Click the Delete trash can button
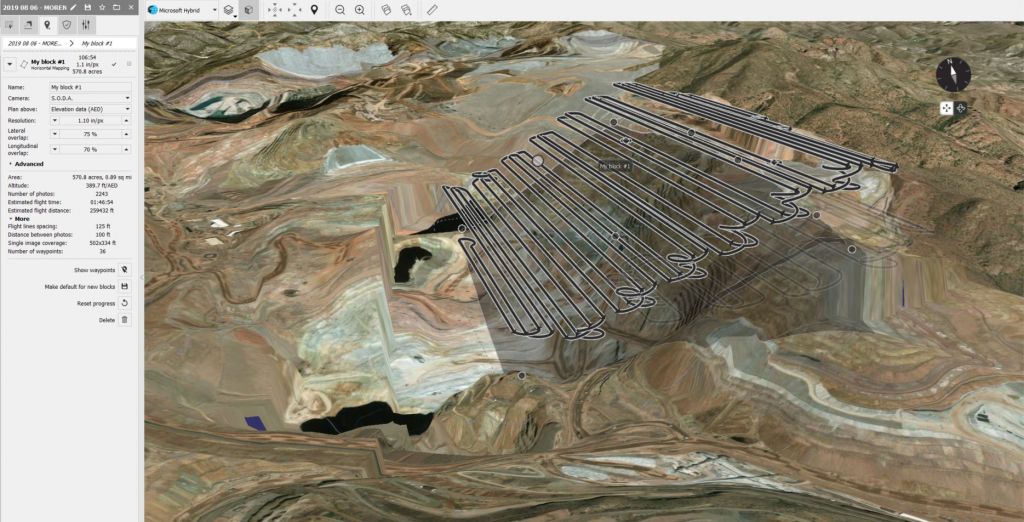 (x=124, y=320)
